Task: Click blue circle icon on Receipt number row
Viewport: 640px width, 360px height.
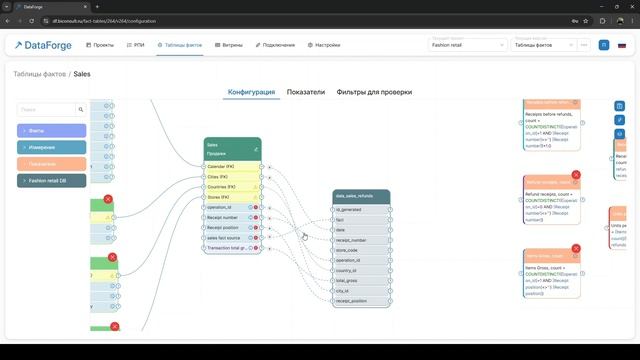Action: (251, 218)
